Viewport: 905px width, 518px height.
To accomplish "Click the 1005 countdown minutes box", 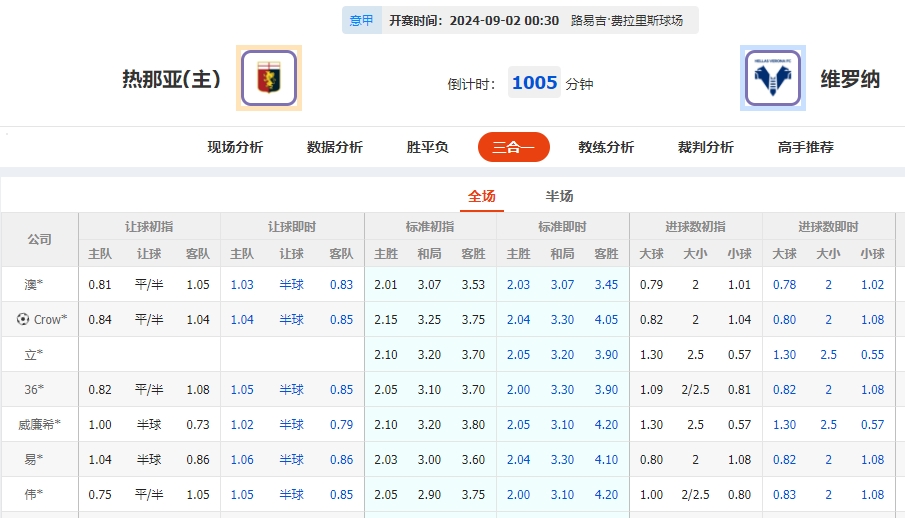I will 534,83.
